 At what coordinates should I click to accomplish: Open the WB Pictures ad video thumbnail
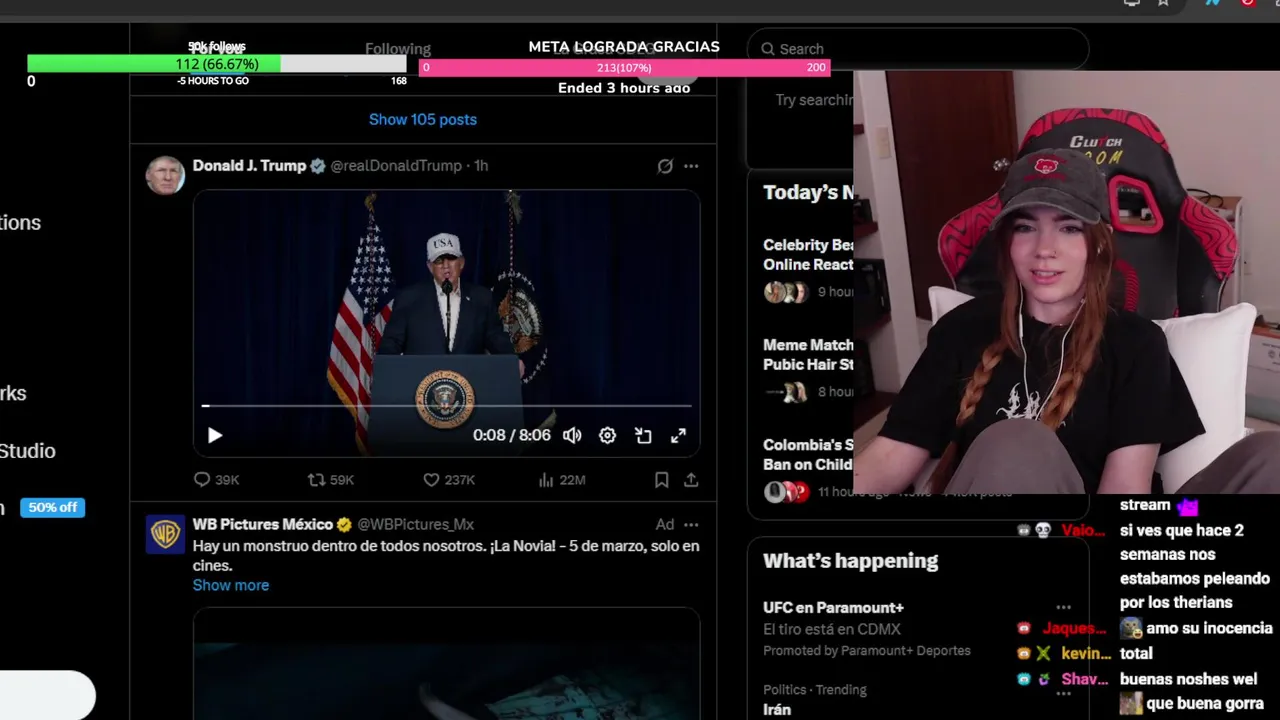tap(446, 664)
